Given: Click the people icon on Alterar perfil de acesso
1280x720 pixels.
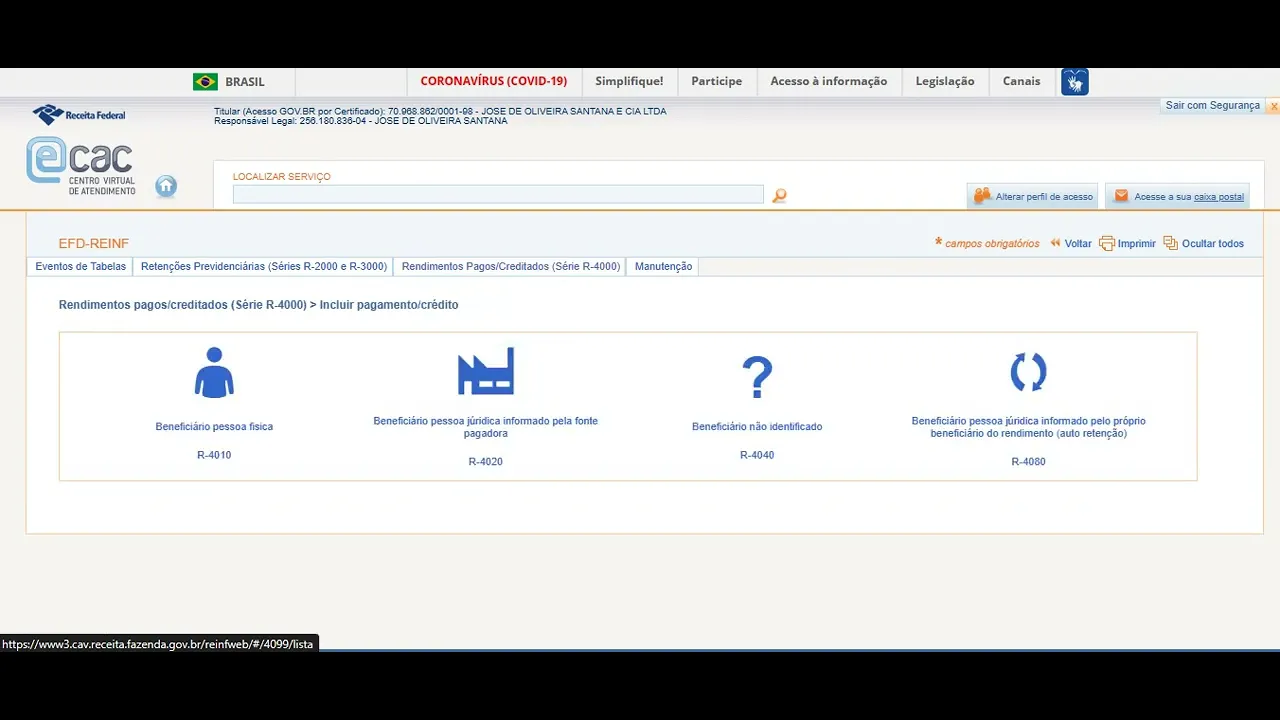Looking at the screenshot, I should point(982,196).
